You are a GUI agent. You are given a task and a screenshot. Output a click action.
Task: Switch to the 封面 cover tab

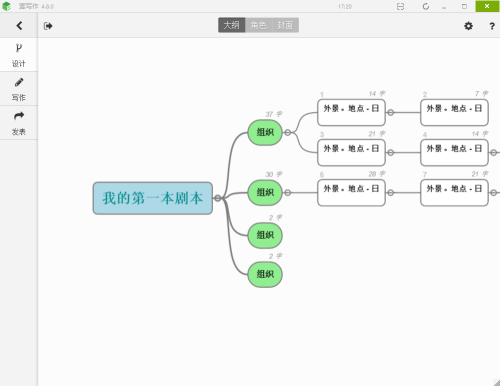click(285, 25)
